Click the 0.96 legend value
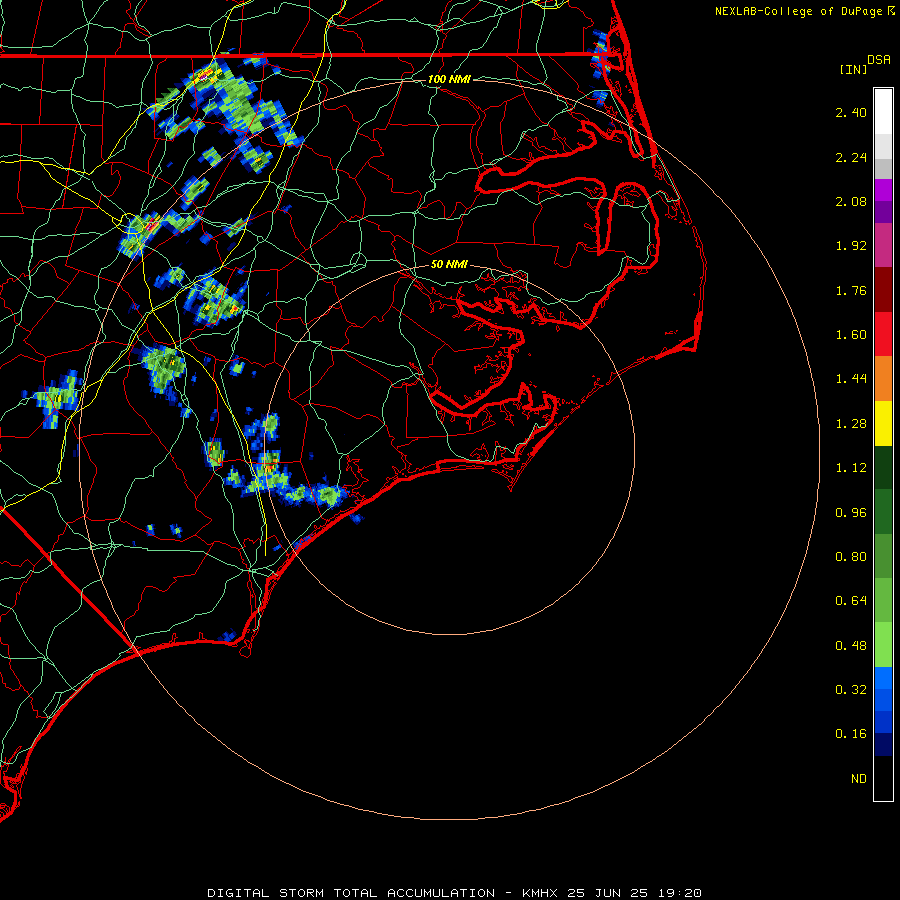 [851, 513]
